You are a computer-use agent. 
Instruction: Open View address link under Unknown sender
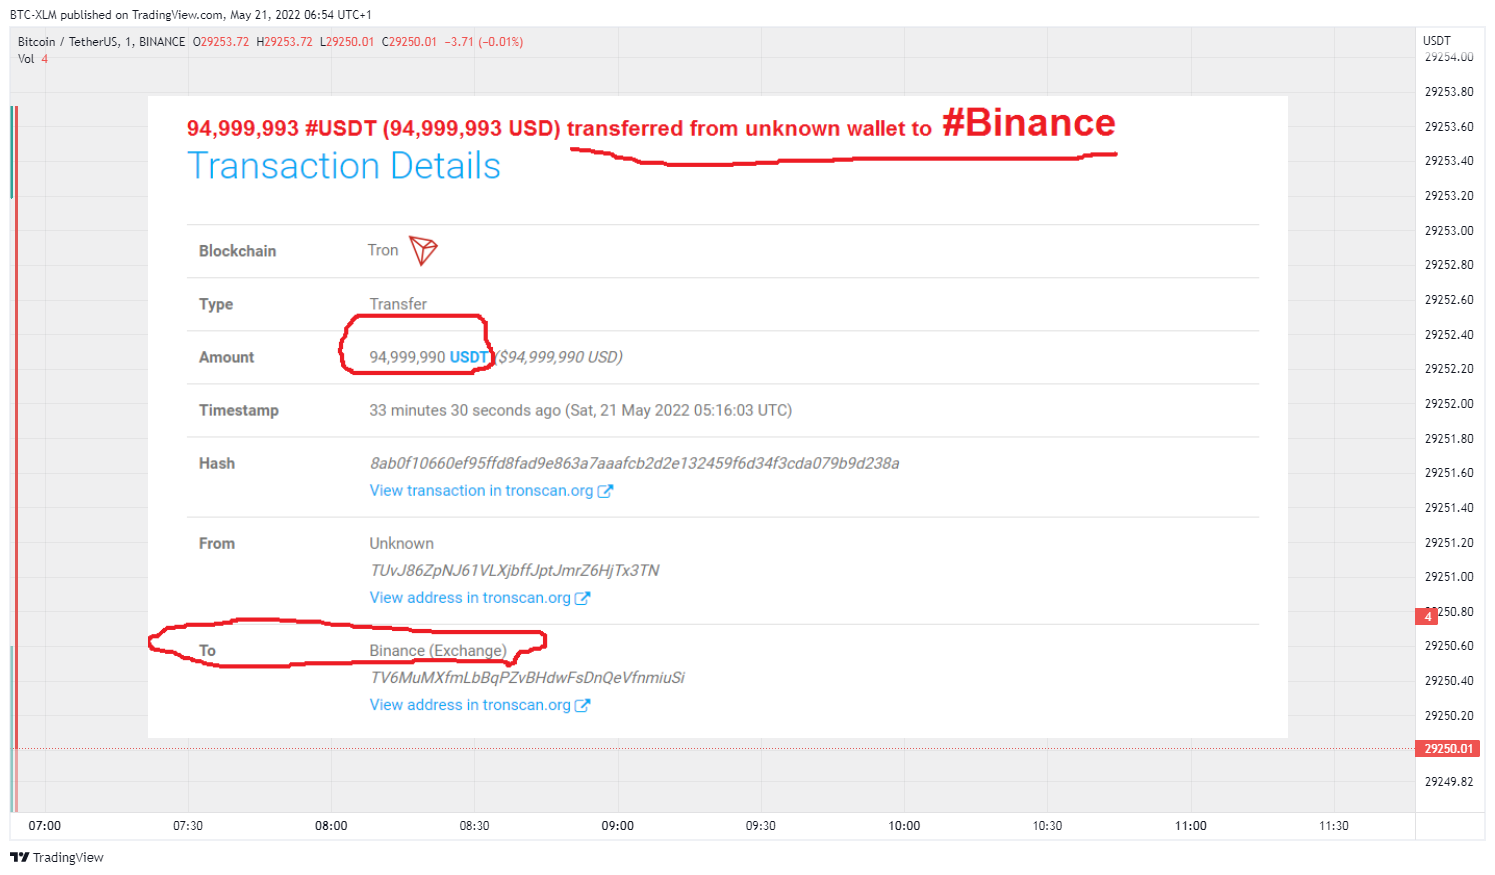(x=470, y=598)
